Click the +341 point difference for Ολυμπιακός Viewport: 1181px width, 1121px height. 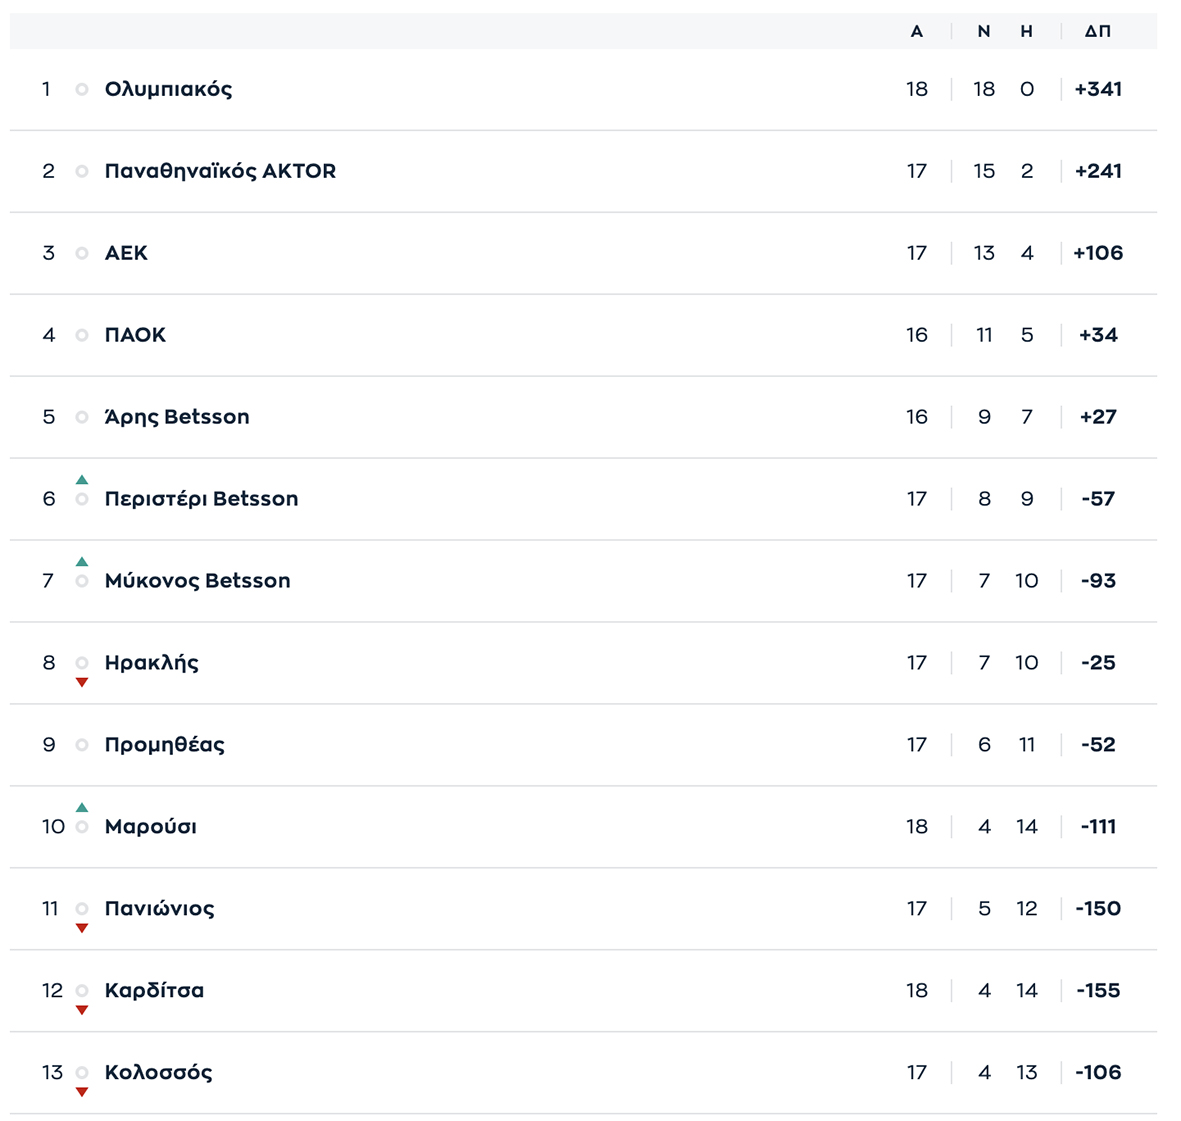1098,89
